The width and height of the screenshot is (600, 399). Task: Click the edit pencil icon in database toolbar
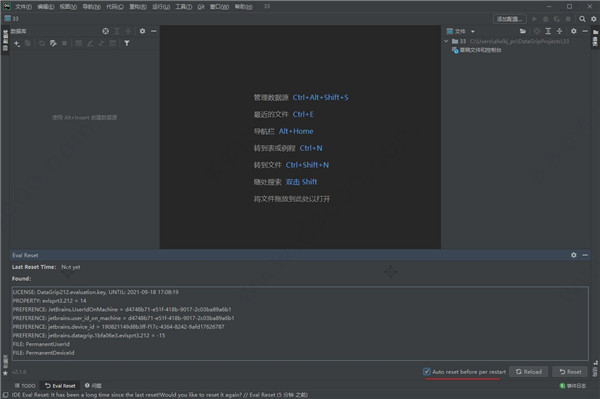pos(90,44)
